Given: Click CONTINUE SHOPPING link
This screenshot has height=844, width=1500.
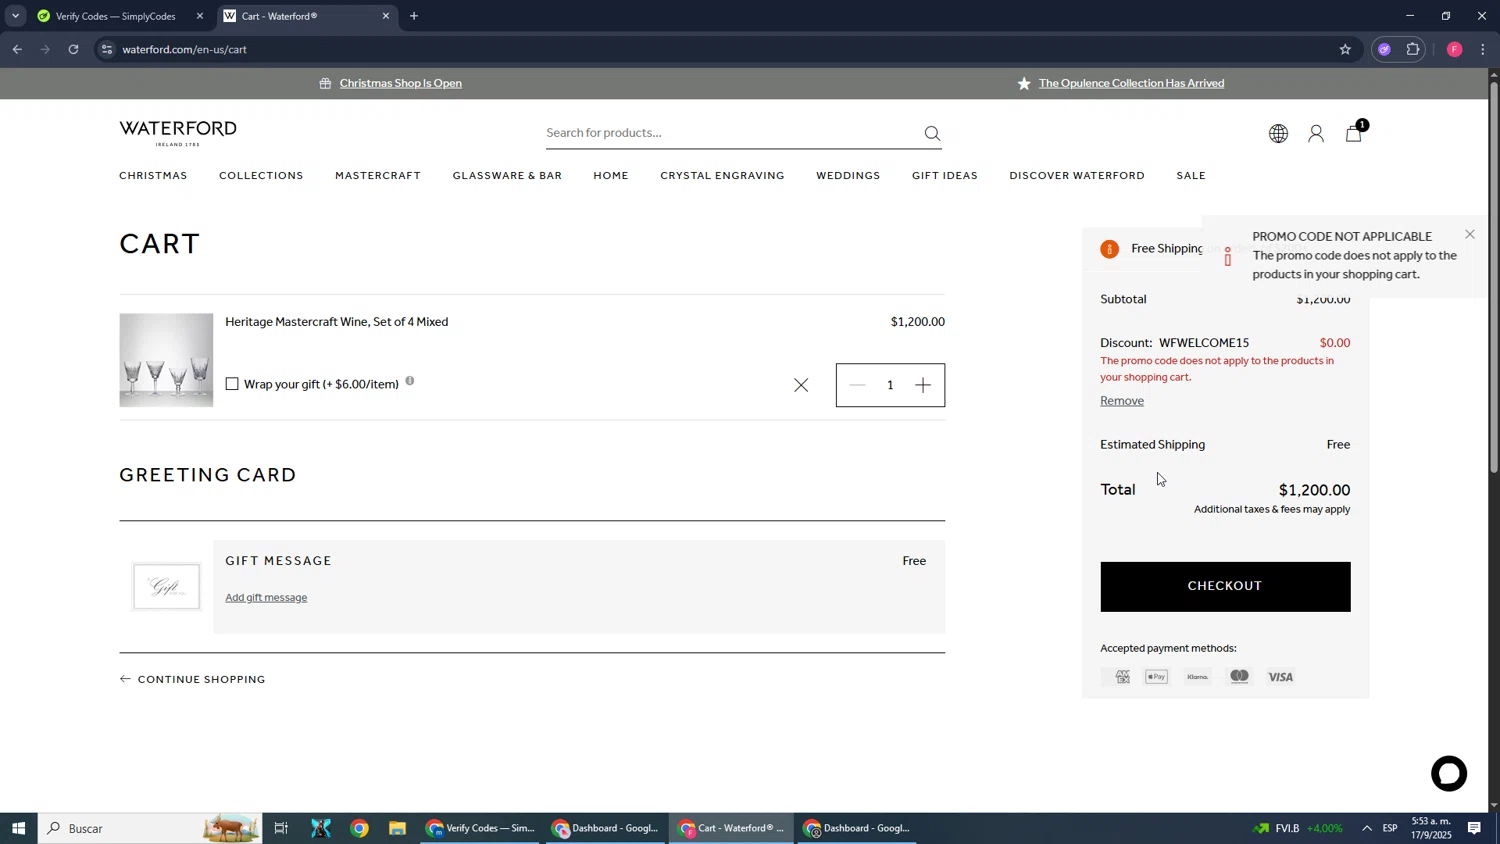Looking at the screenshot, I should tap(193, 679).
